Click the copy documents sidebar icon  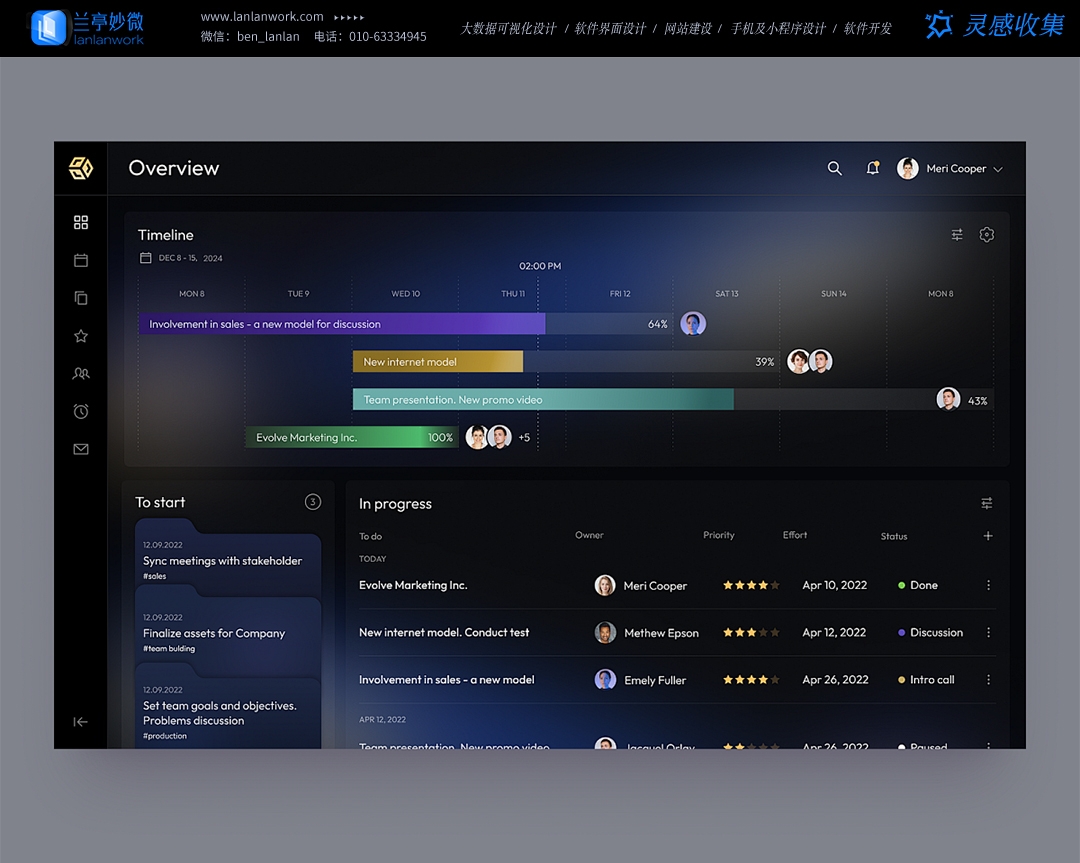point(81,298)
